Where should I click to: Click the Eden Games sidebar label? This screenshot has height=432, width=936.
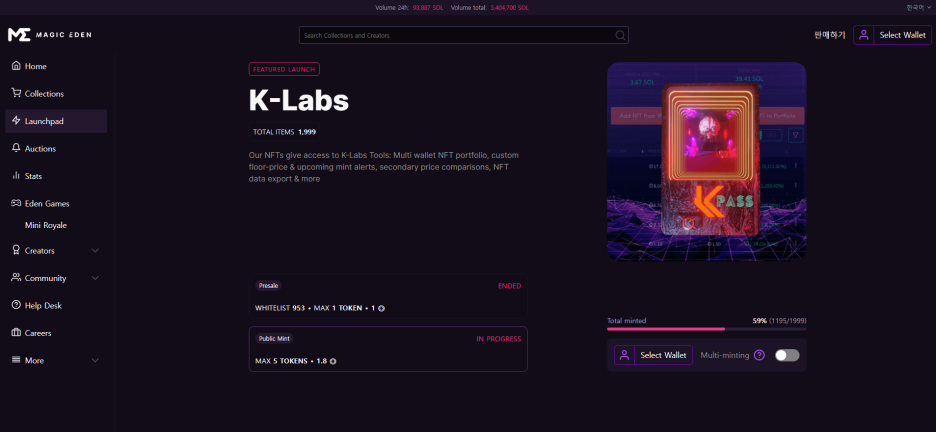[x=47, y=203]
